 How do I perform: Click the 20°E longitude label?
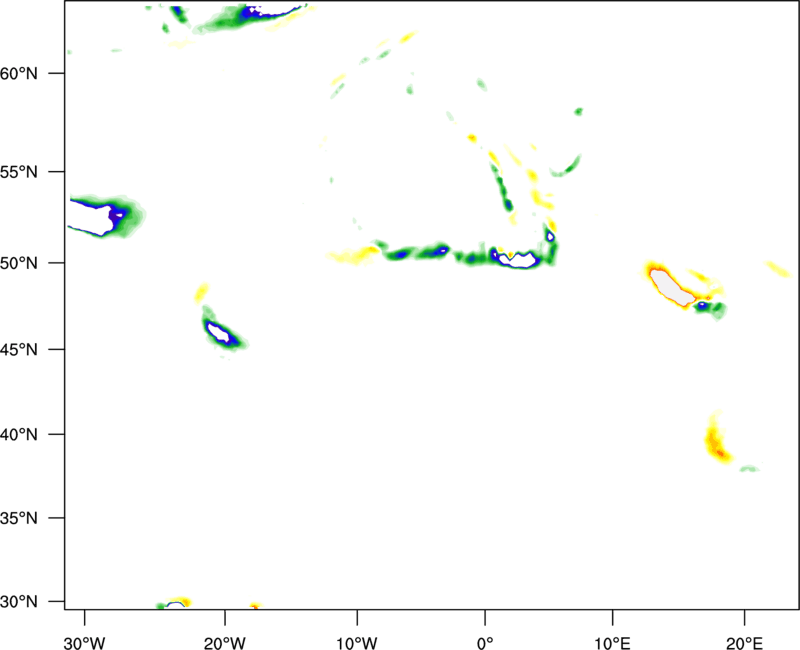pos(744,643)
